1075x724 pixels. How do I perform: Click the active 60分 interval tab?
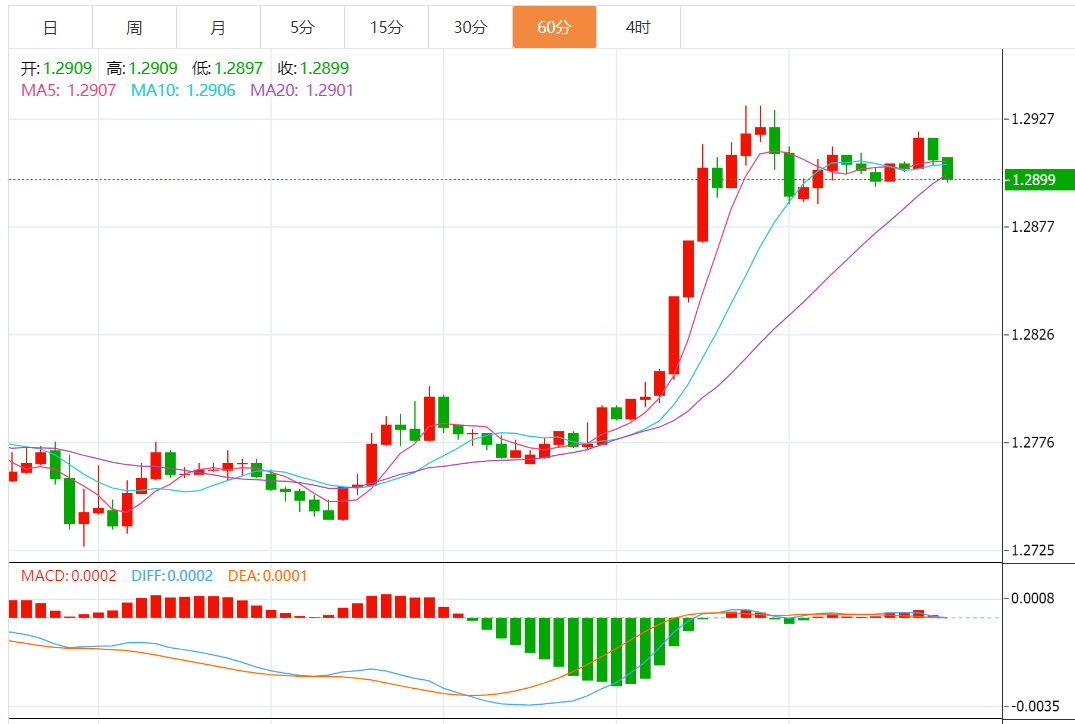(x=555, y=27)
